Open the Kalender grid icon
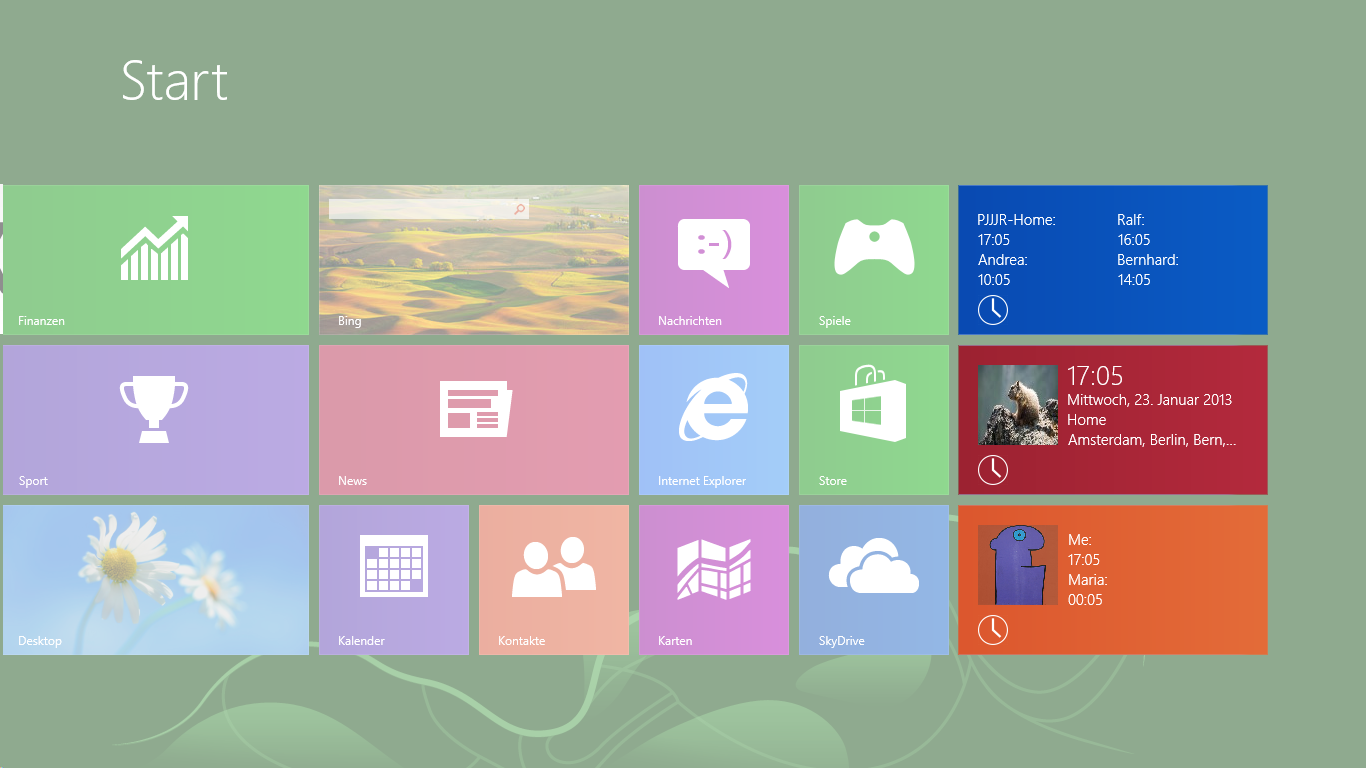This screenshot has width=1366, height=768. [x=394, y=566]
